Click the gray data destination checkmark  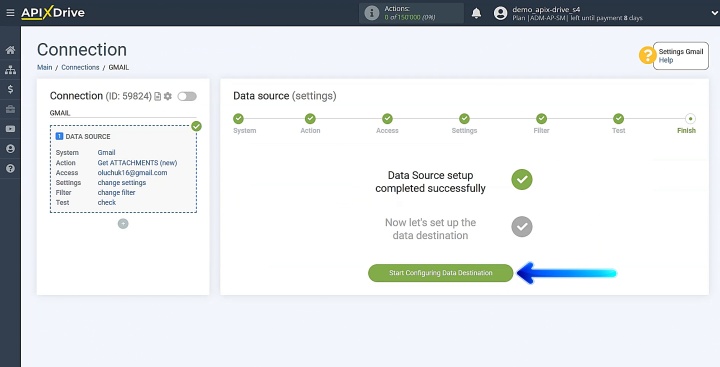coord(522,226)
